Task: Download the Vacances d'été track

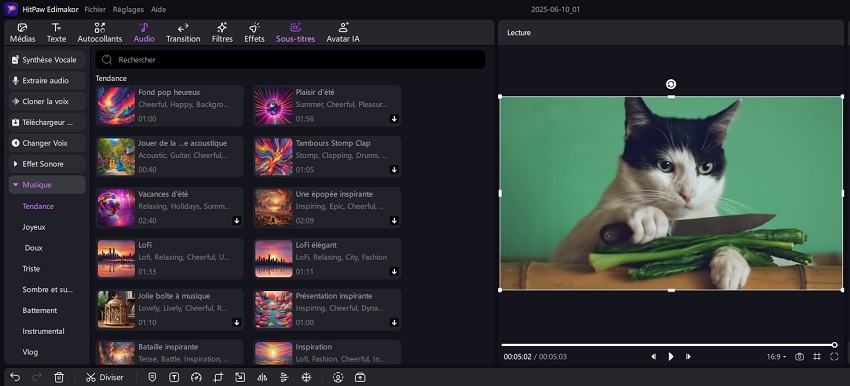Action: click(237, 221)
